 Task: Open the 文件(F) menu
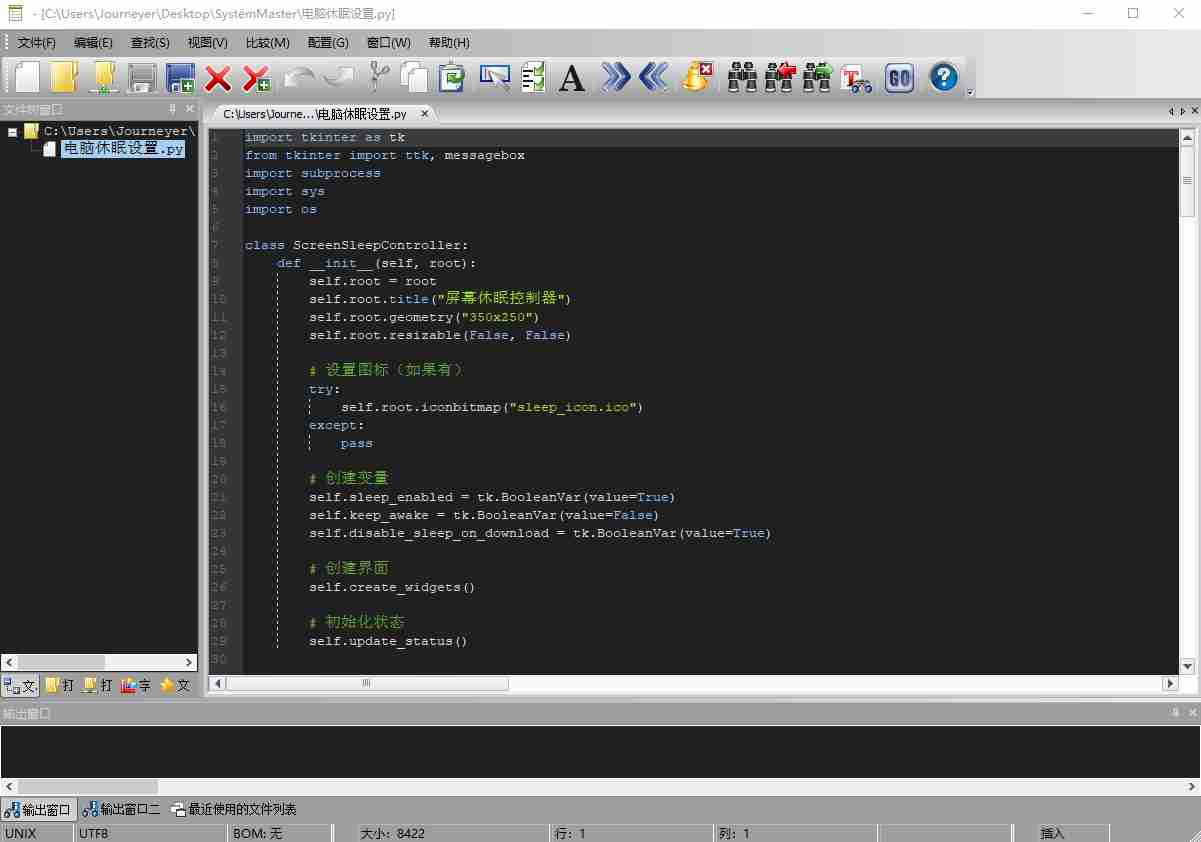[x=37, y=43]
